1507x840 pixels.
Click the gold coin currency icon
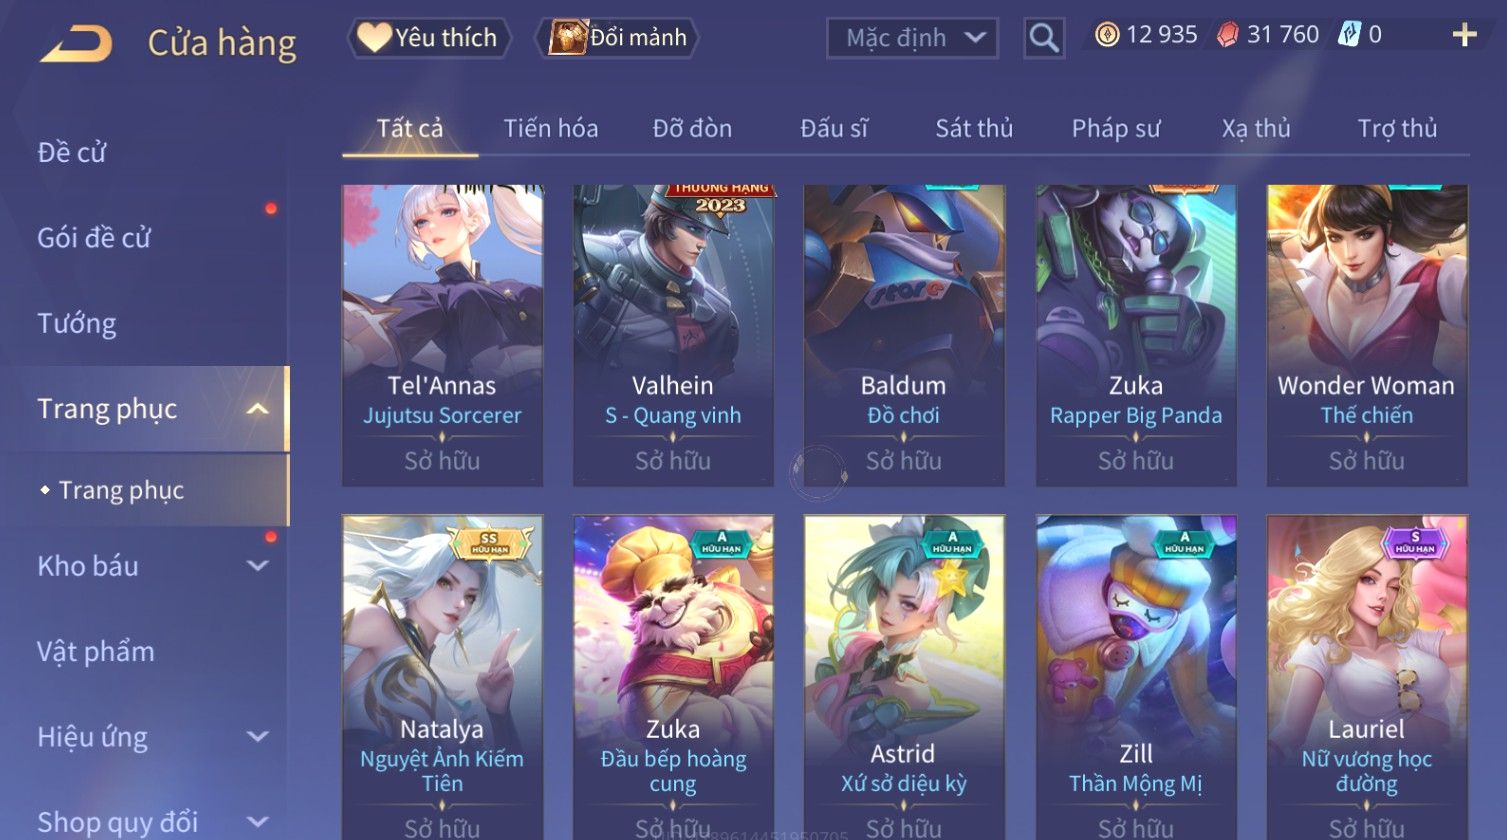click(1106, 35)
